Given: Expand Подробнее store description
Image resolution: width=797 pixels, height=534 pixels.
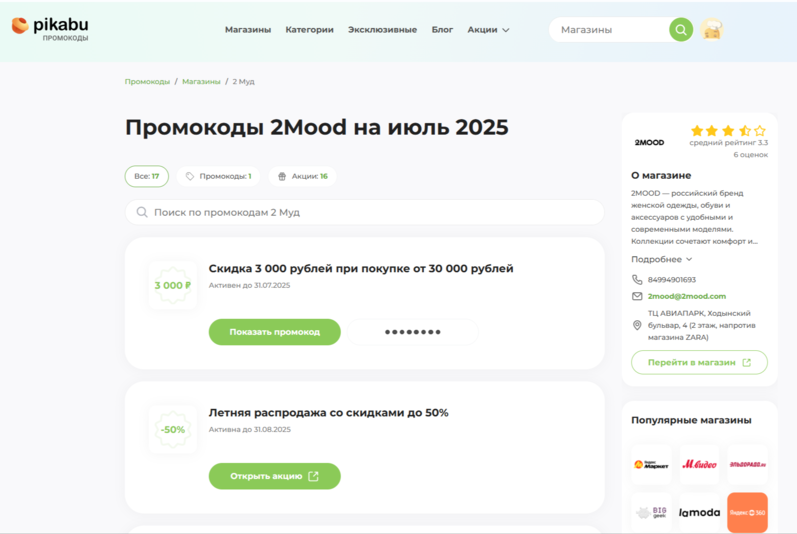Looking at the screenshot, I should 661,259.
